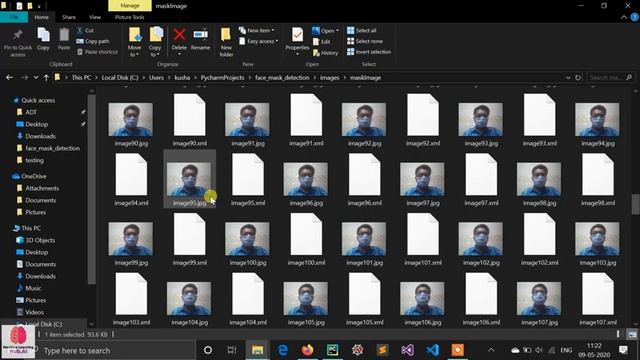
Task: Click the Up one level arrow
Action: (46, 78)
